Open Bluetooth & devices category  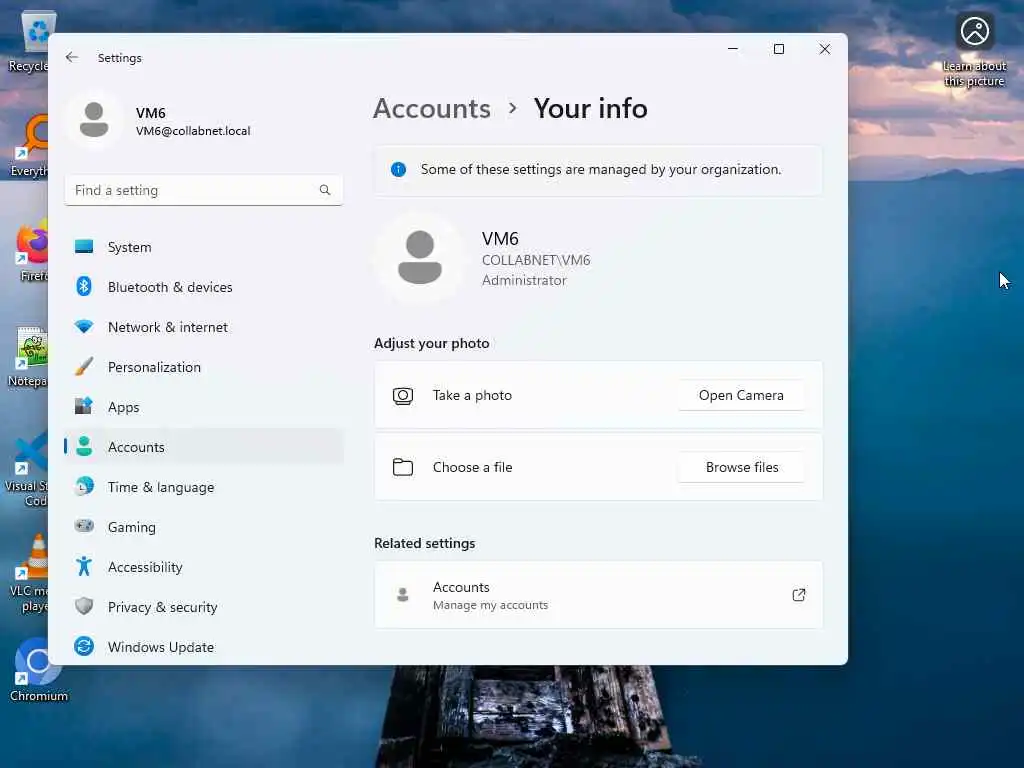coord(204,287)
